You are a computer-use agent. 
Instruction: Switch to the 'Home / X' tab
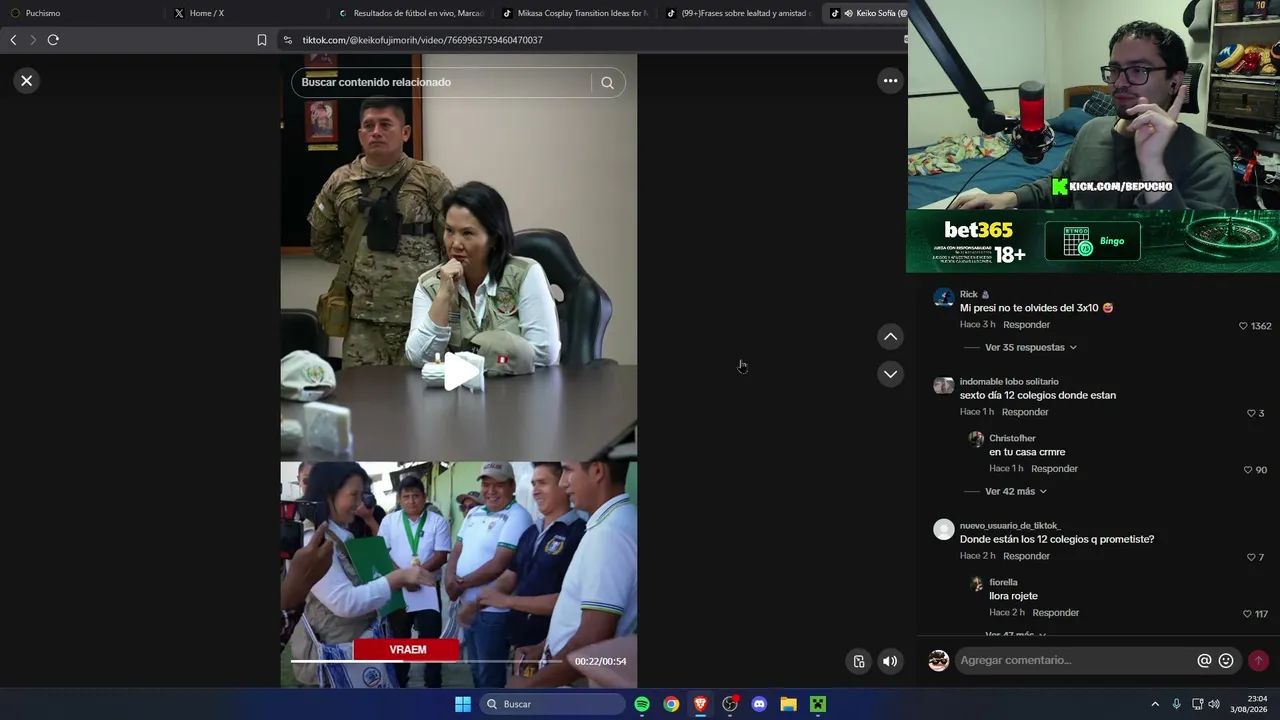pos(245,13)
